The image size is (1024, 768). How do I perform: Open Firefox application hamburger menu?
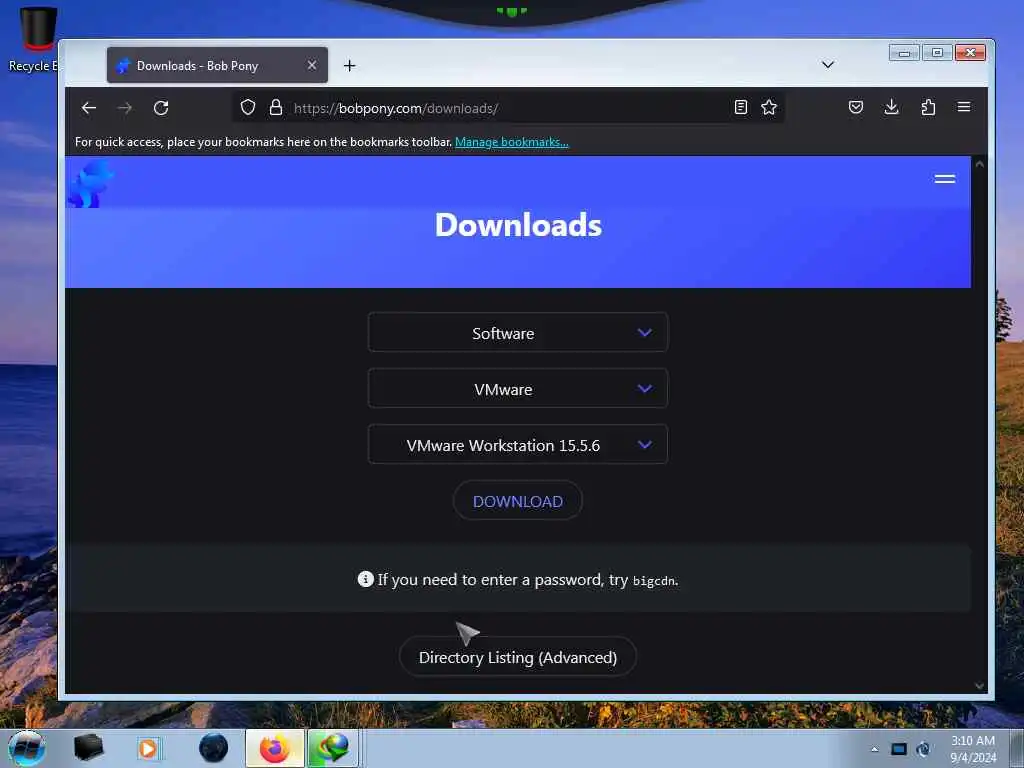pyautogui.click(x=964, y=107)
